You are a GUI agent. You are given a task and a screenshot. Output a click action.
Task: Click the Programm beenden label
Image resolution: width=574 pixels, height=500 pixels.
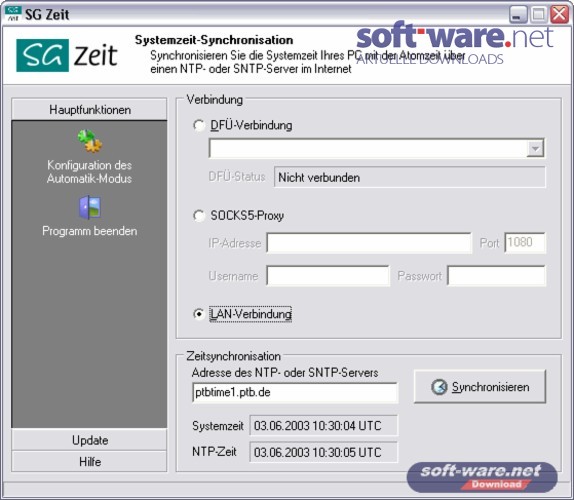click(x=90, y=231)
